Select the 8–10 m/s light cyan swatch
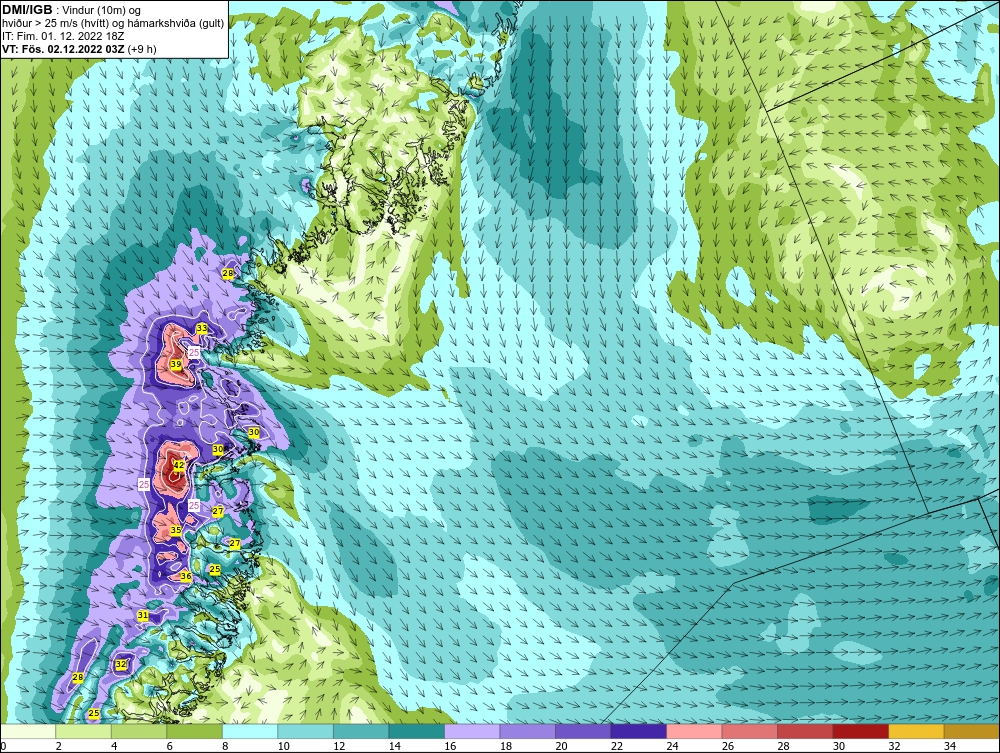The image size is (1000, 753). pos(250,731)
